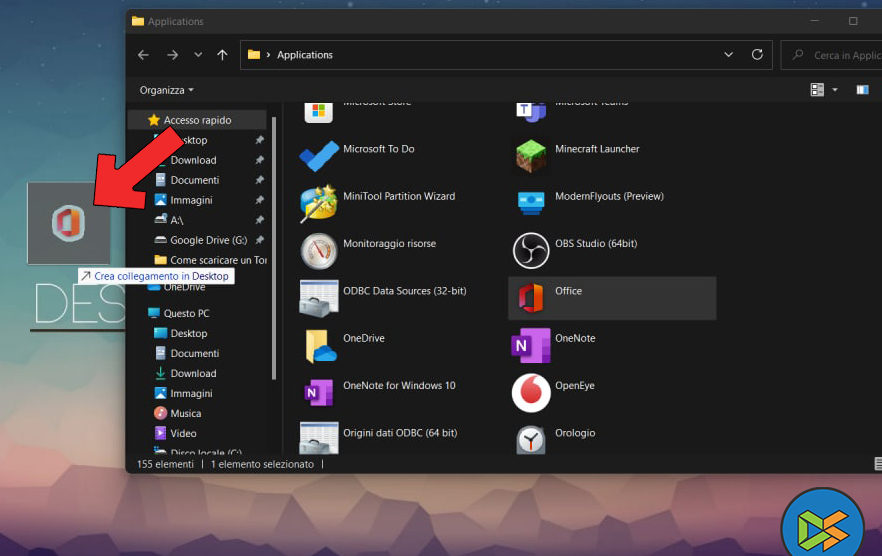The image size is (882, 556).
Task: Expand the recent locations chevron
Action: click(x=198, y=55)
